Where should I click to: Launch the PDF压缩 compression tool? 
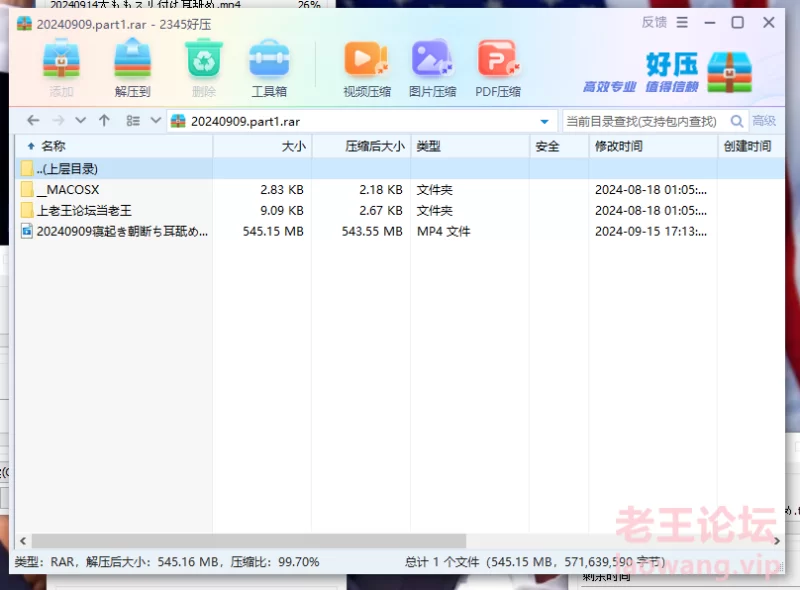click(x=498, y=60)
